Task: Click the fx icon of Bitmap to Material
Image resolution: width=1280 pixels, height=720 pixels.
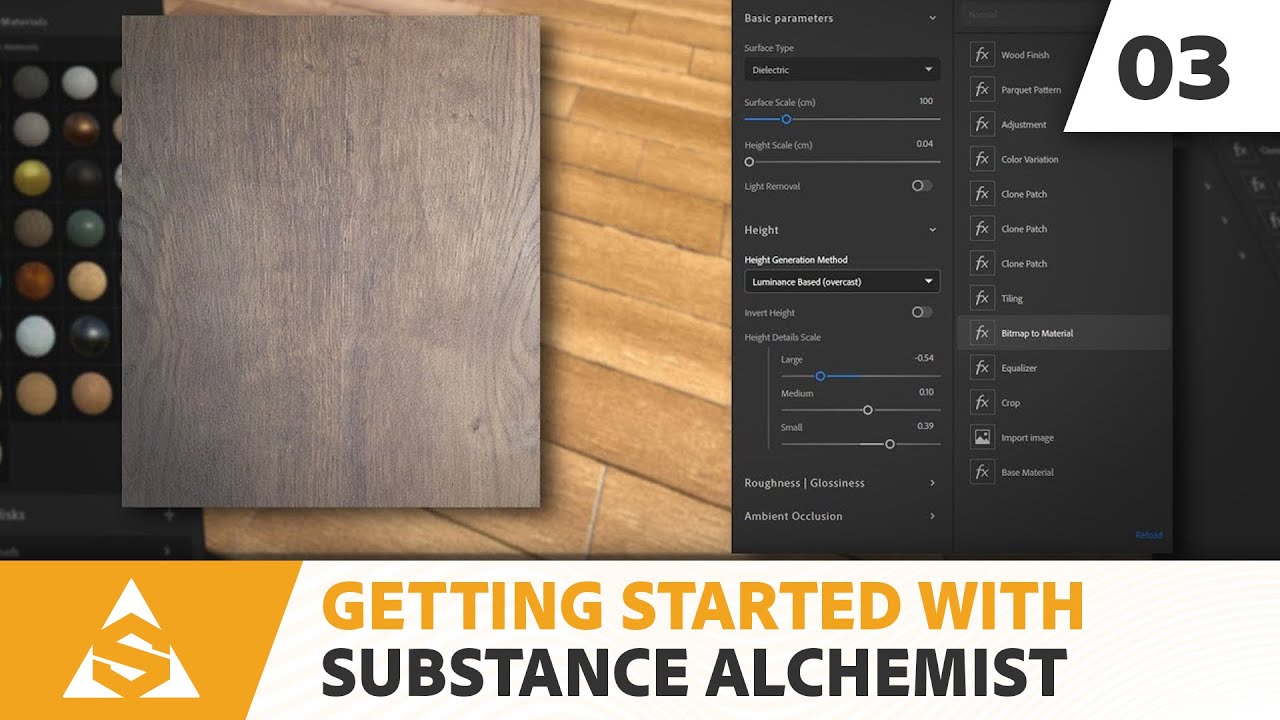Action: click(982, 333)
